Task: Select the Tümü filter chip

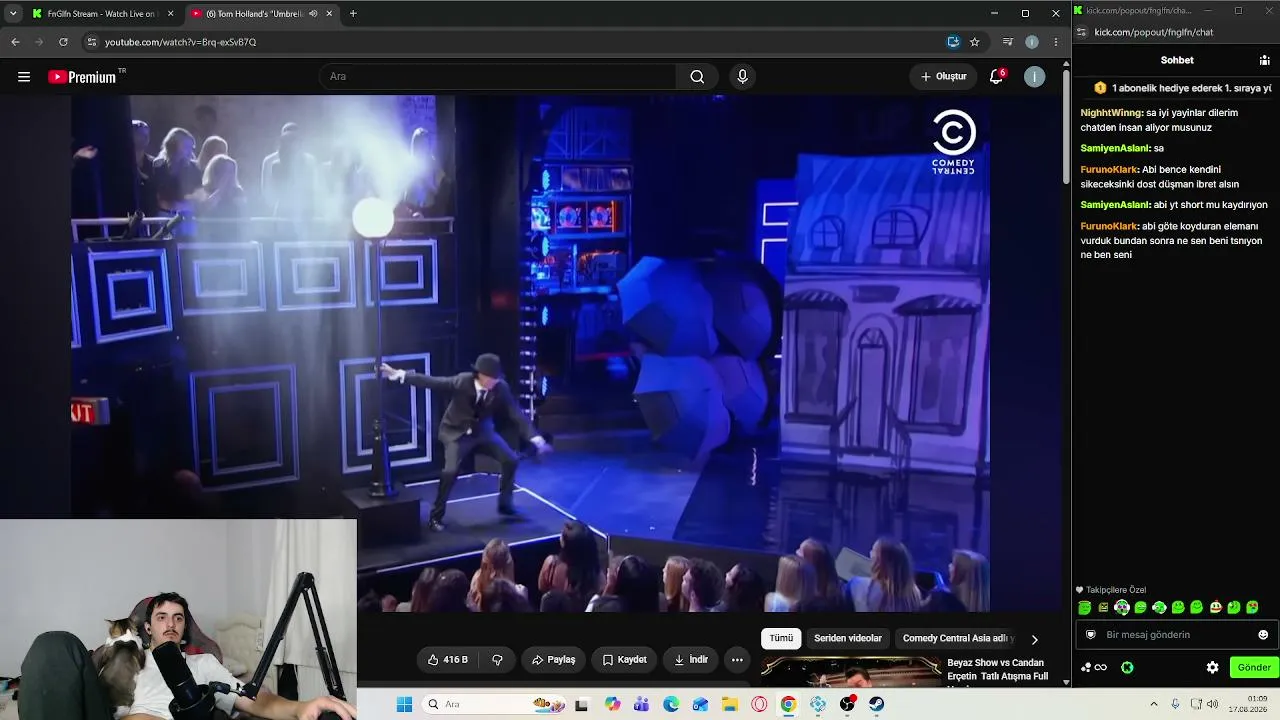Action: 781,638
